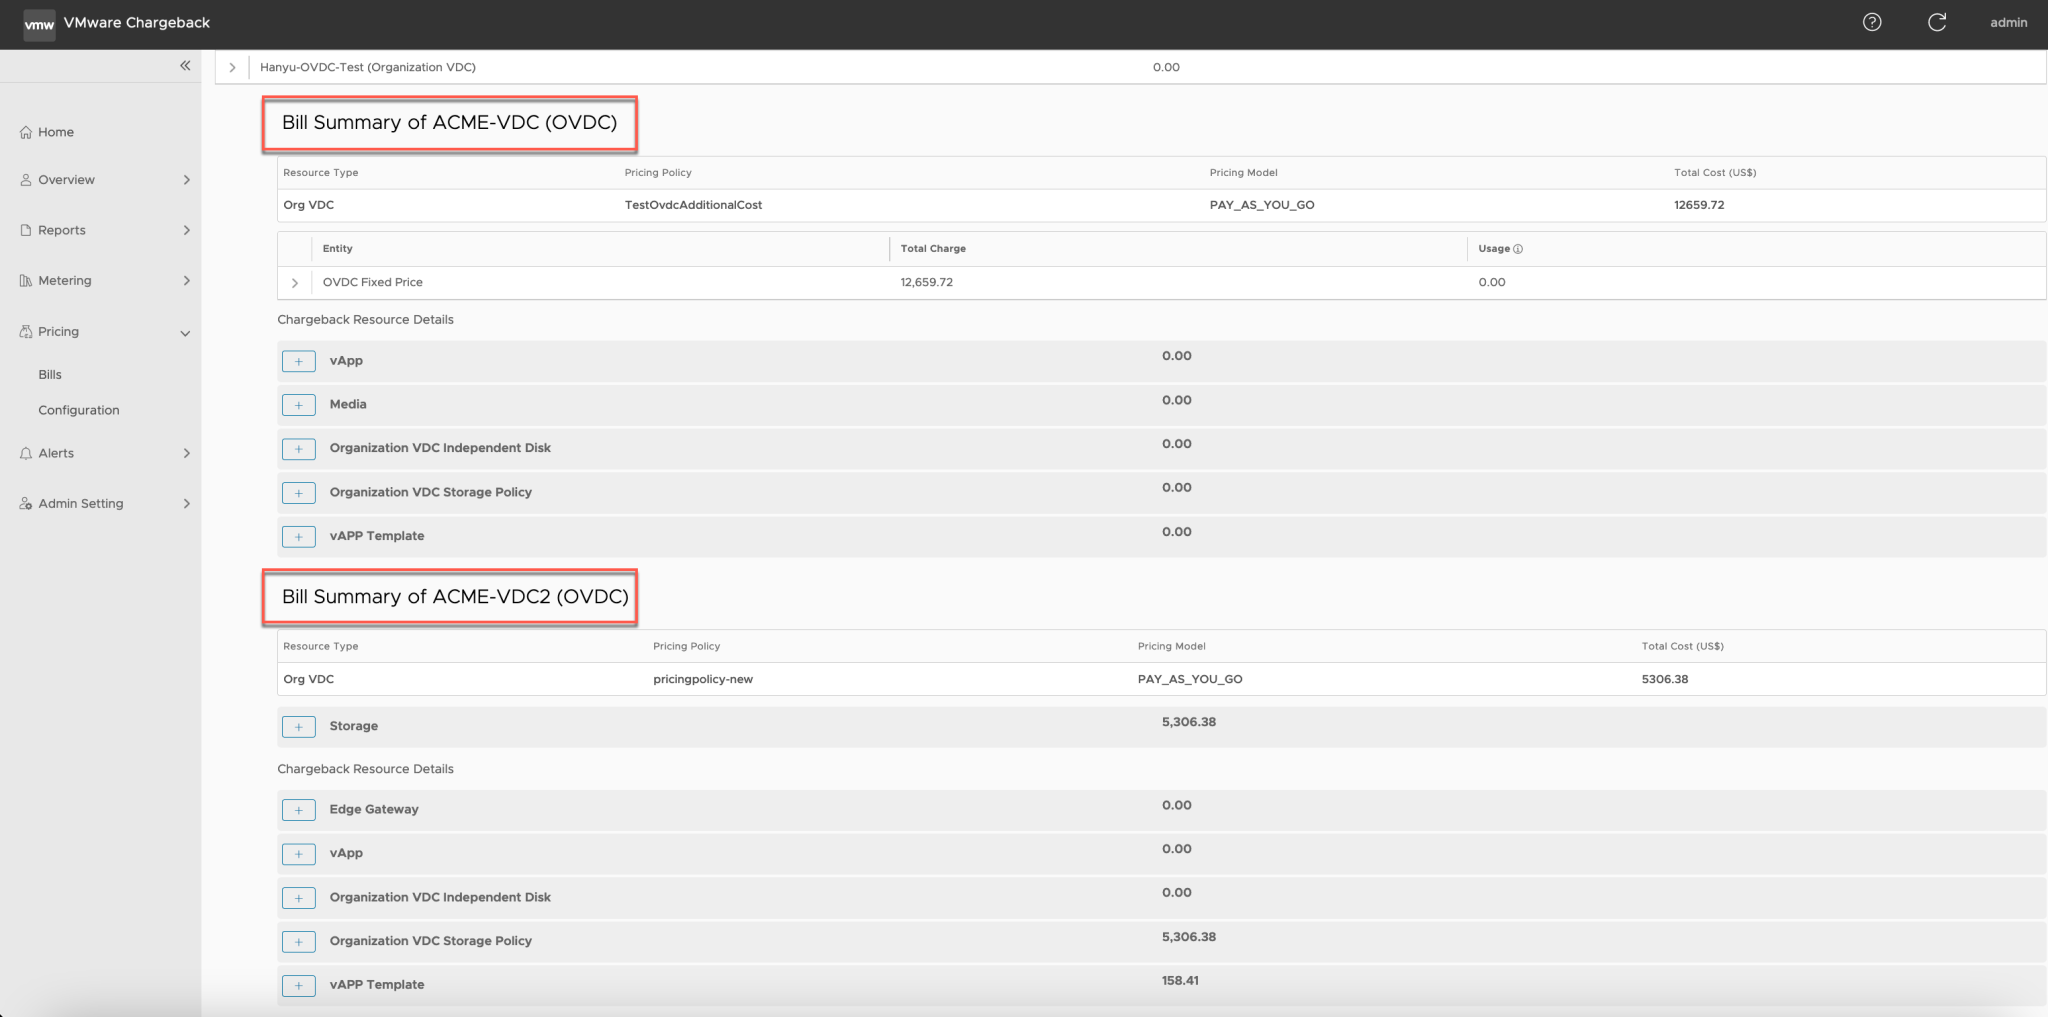Image resolution: width=2048 pixels, height=1017 pixels.
Task: Click the admin account label
Action: (2007, 21)
